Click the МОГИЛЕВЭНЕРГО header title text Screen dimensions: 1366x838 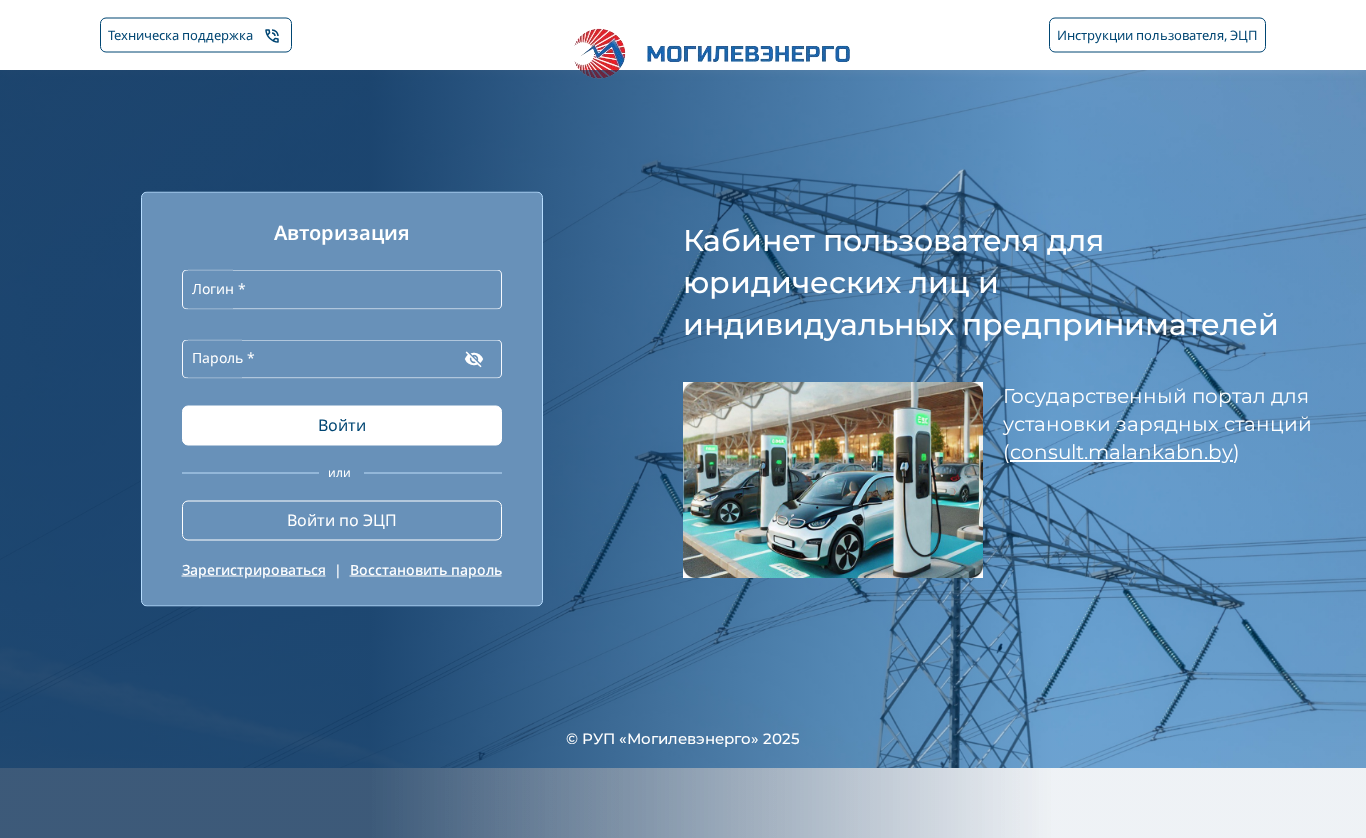click(748, 54)
